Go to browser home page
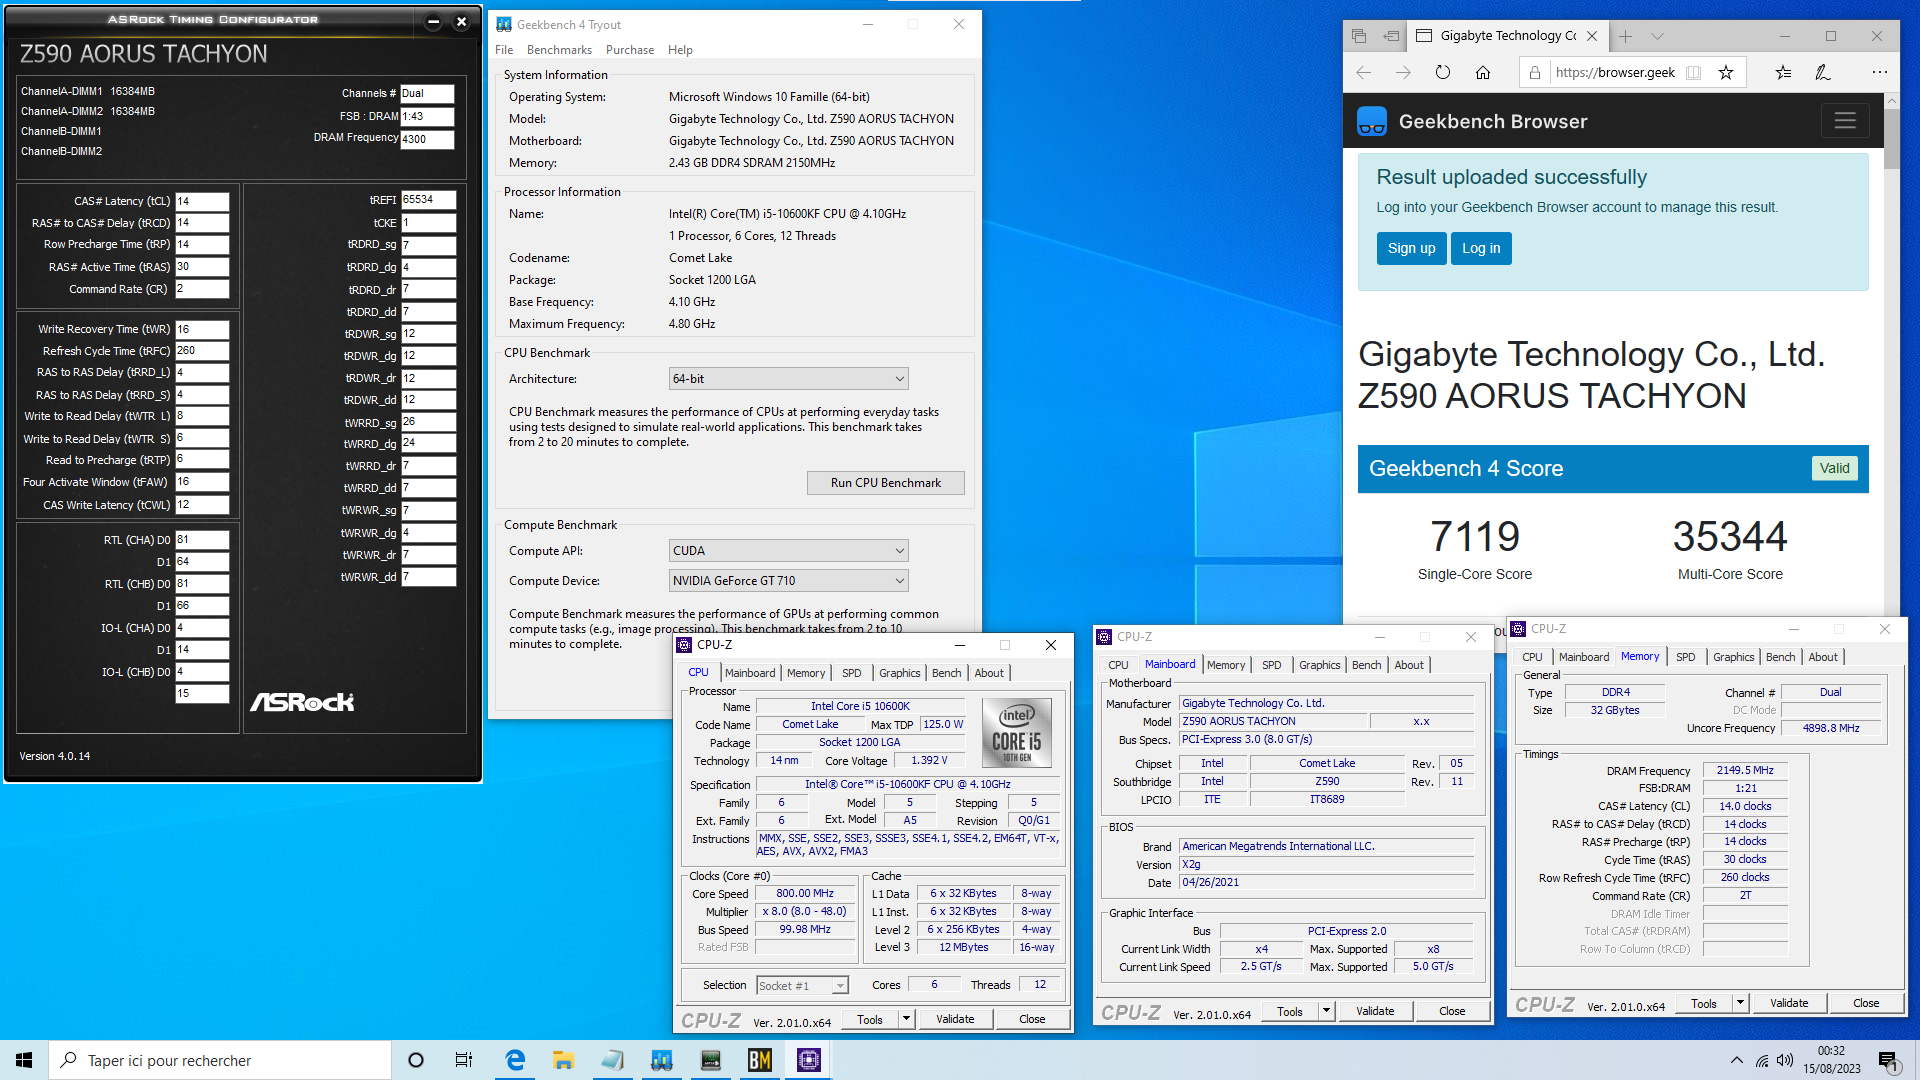Screen dimensions: 1920x1080 tap(1483, 72)
